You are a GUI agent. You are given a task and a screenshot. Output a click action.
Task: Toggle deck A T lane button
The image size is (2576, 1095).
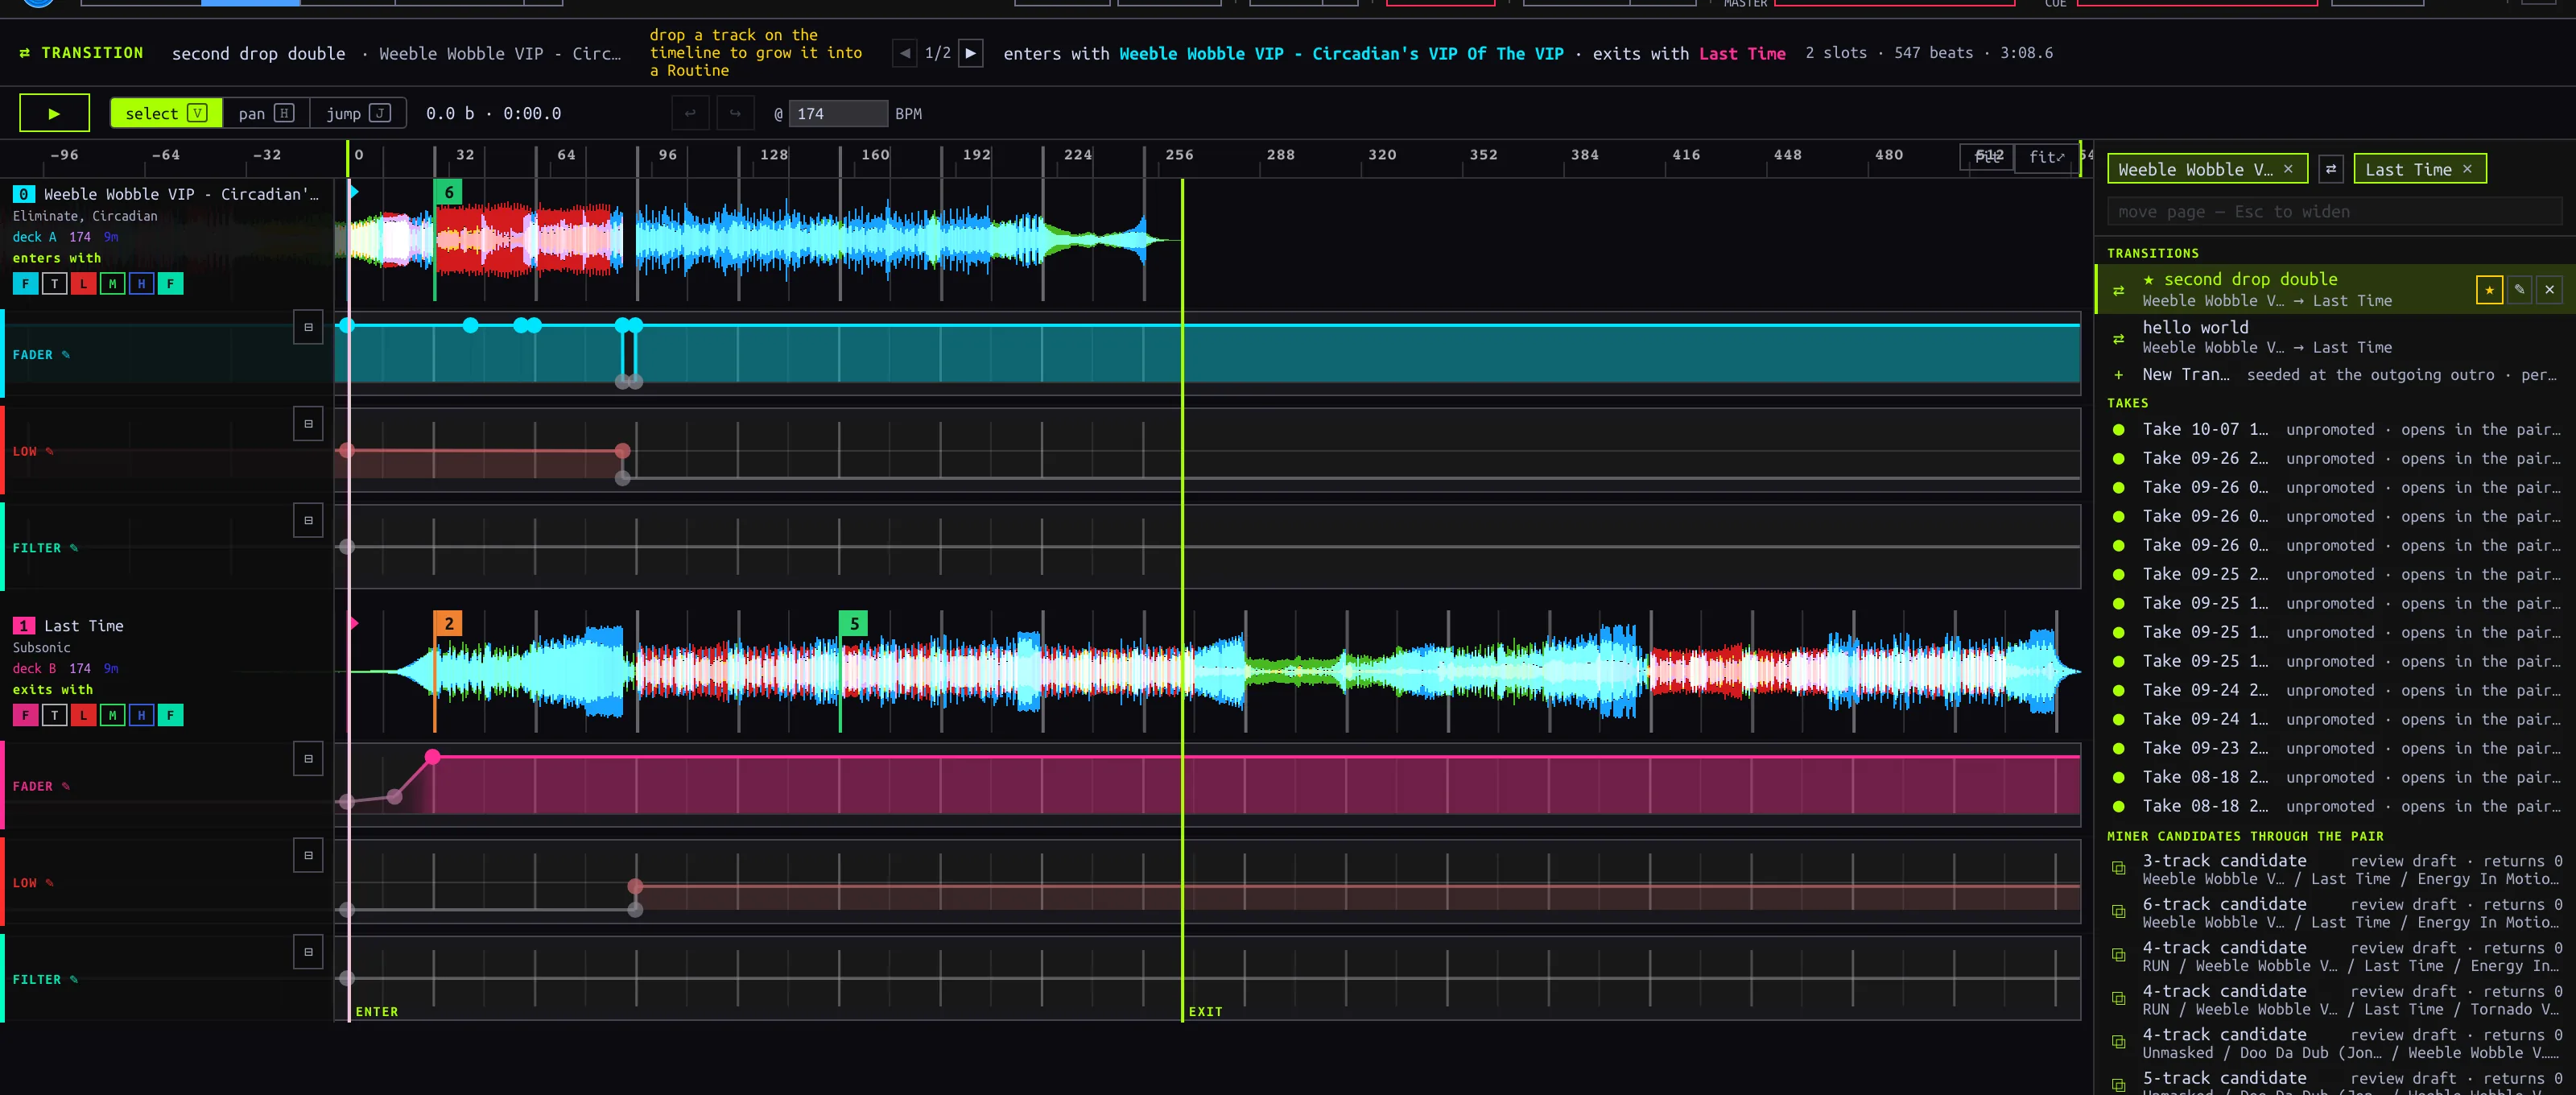tap(54, 284)
